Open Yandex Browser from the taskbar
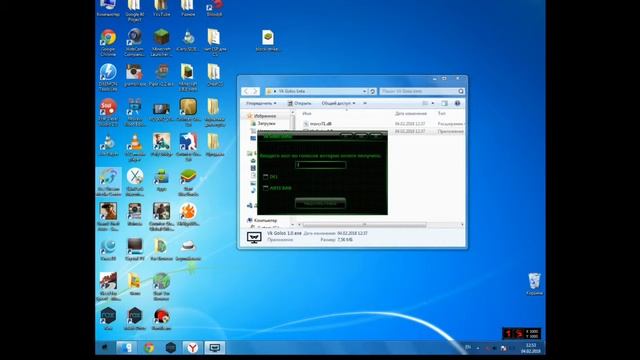Screen dimensions: 640x360 click(x=192, y=347)
